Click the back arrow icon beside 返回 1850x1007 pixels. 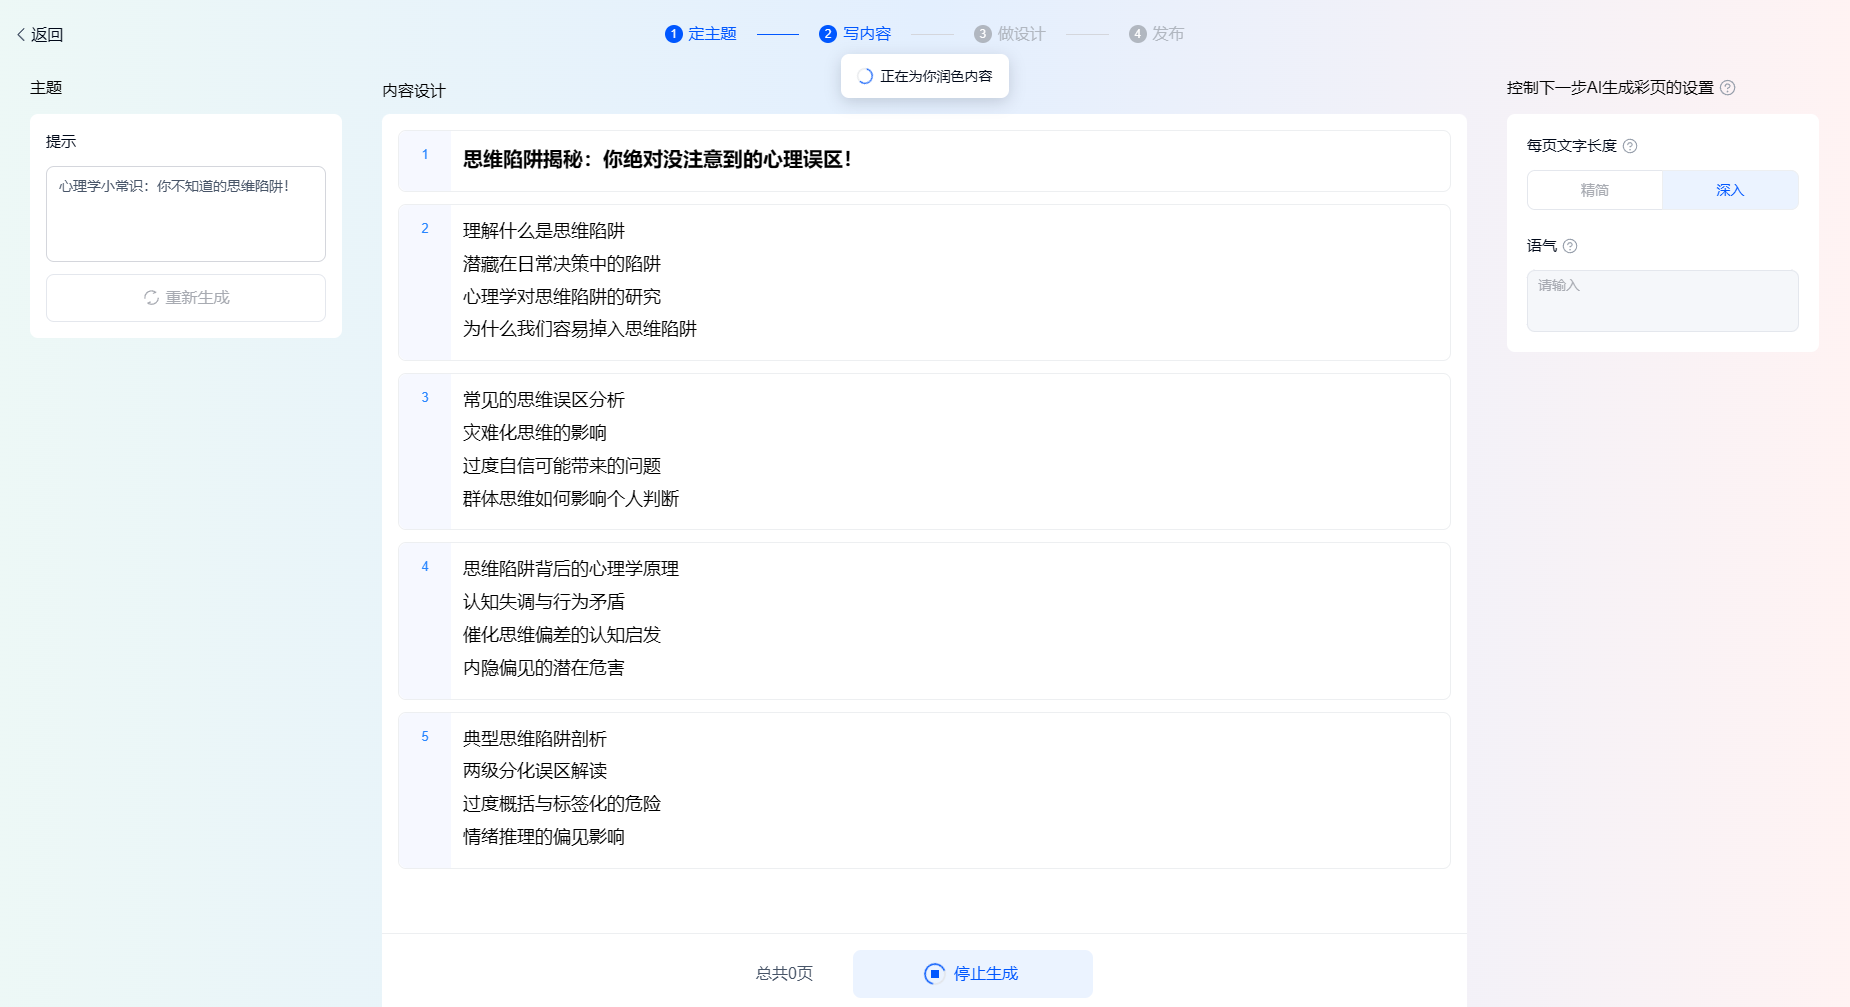[21, 34]
